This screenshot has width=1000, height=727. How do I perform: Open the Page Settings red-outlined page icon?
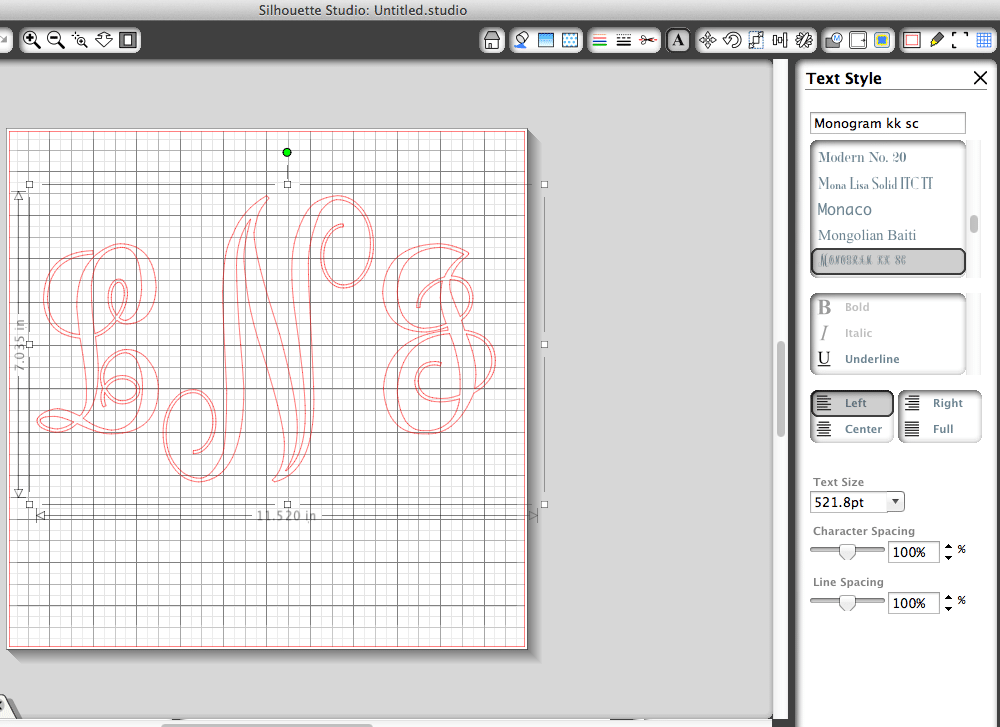coord(912,41)
